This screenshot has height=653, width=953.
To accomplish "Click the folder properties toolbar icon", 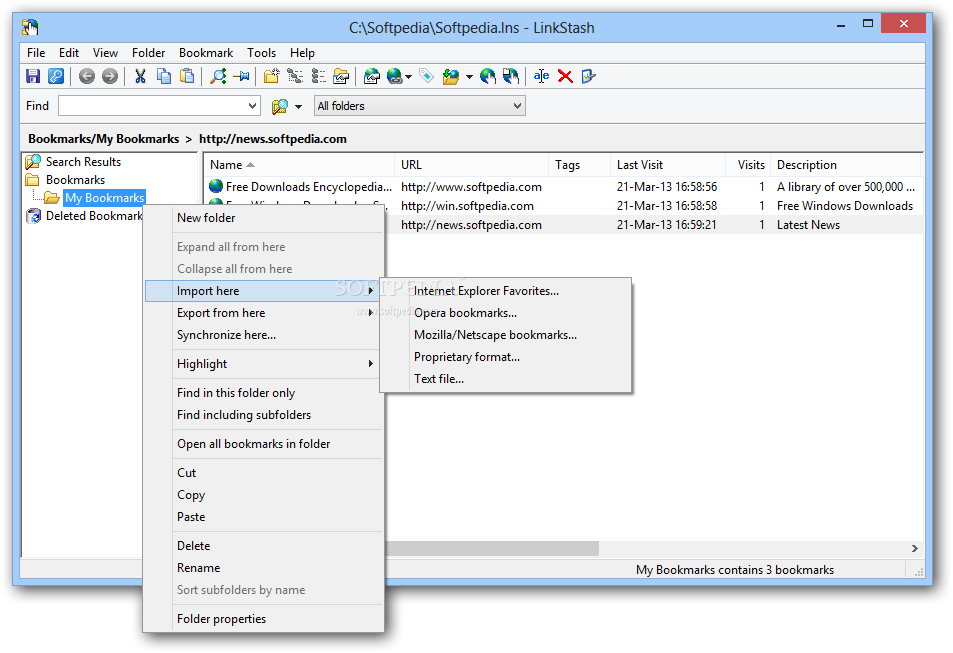I will (x=342, y=76).
